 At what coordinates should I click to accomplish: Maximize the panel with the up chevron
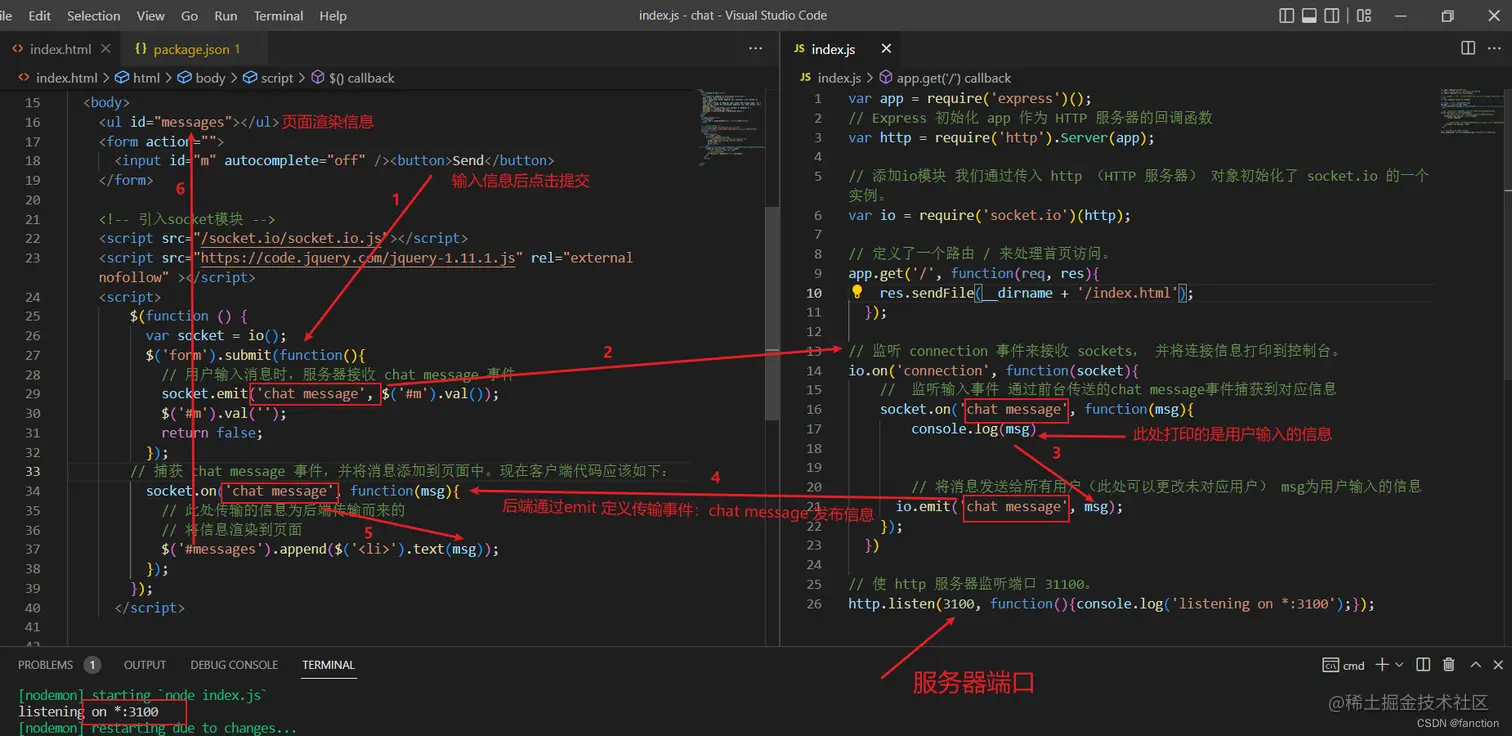[x=1474, y=665]
